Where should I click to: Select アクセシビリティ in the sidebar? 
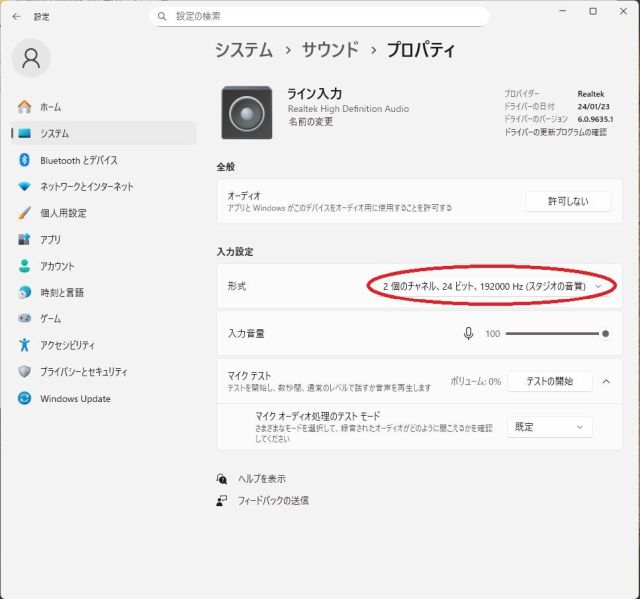coord(68,345)
